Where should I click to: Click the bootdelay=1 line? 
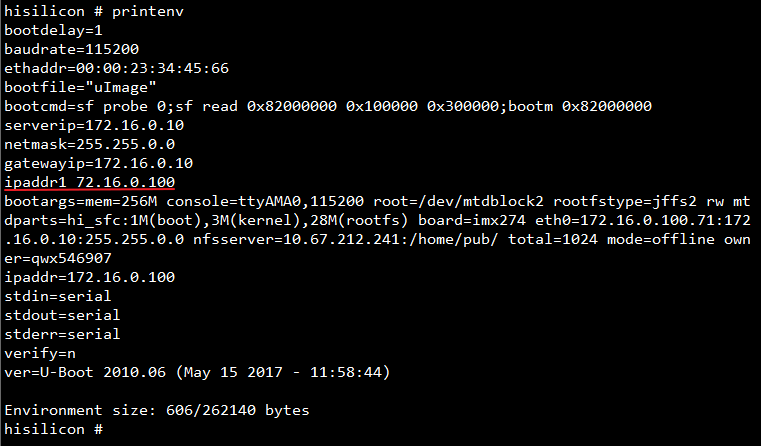tap(53, 31)
